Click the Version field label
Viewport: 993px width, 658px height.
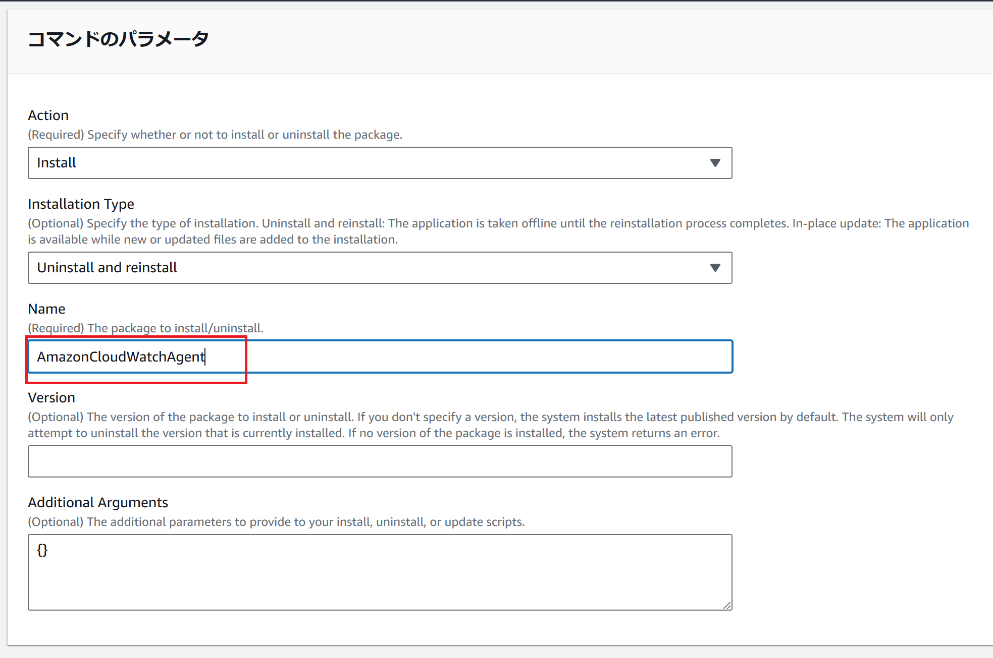pos(51,398)
